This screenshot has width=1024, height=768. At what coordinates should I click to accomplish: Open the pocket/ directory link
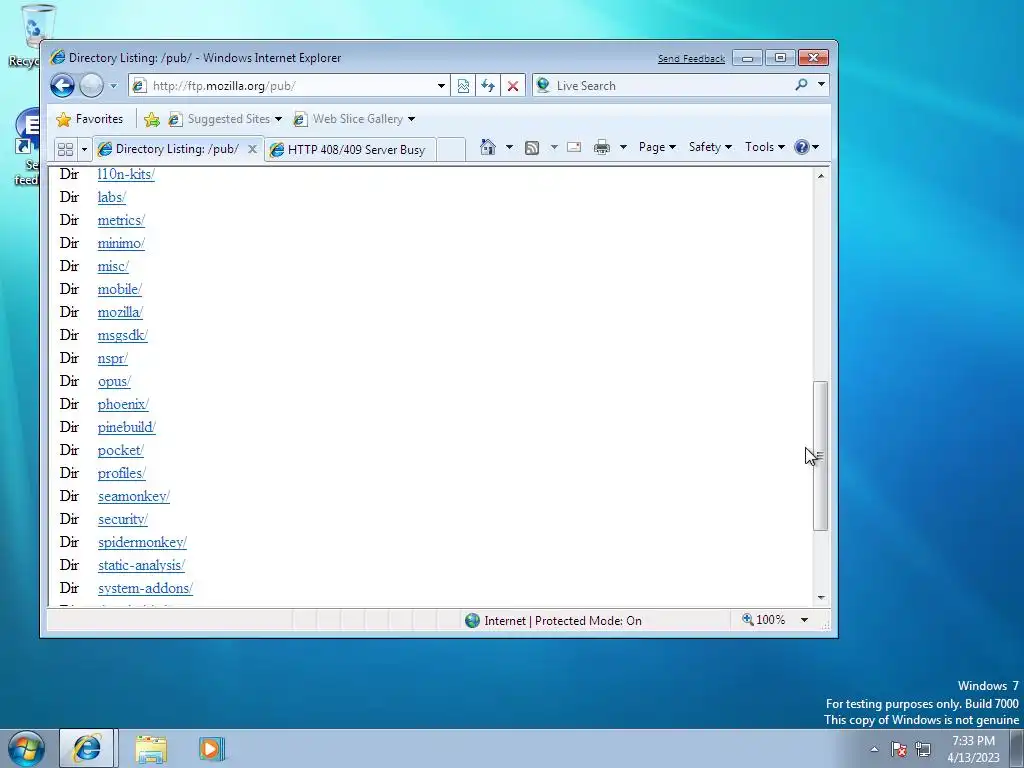(x=121, y=451)
